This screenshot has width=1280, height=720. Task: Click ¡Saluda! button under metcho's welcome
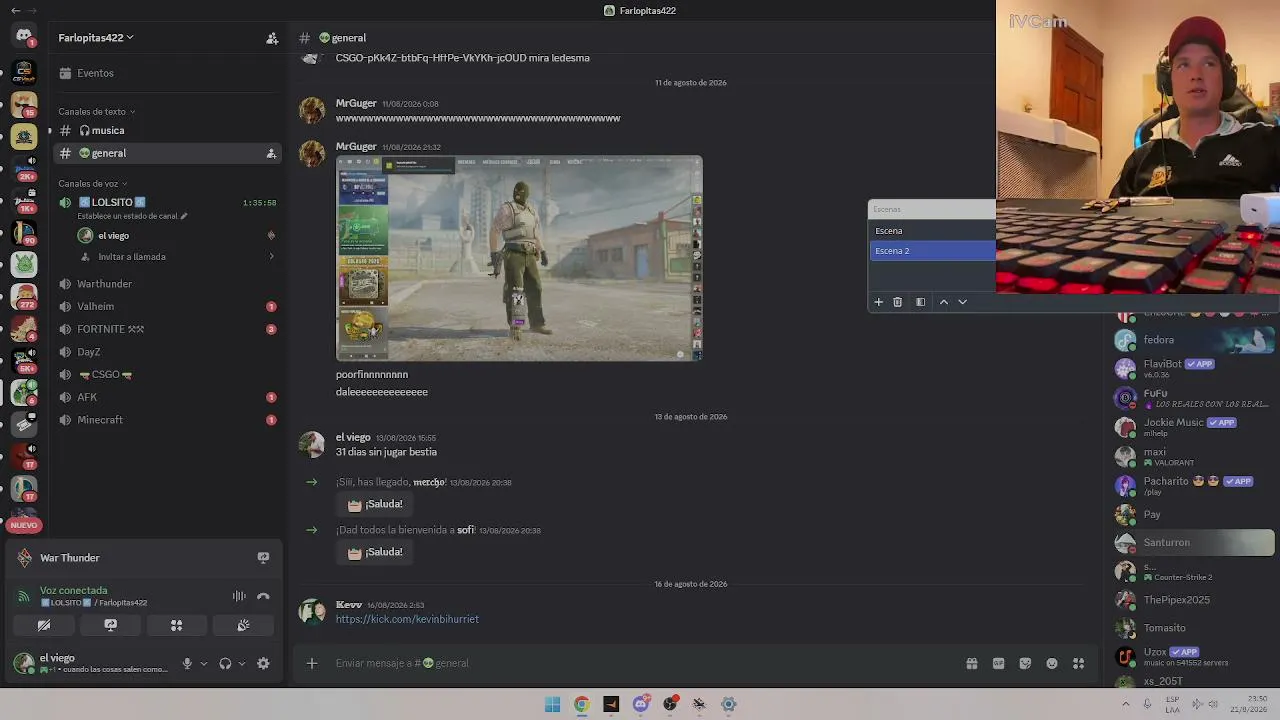coord(375,504)
